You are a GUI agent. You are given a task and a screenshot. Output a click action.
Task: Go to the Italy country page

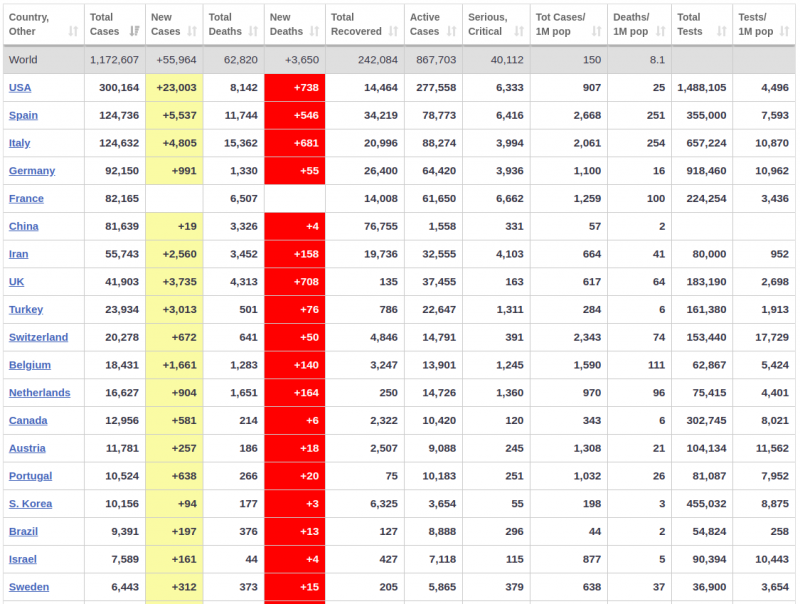point(20,143)
